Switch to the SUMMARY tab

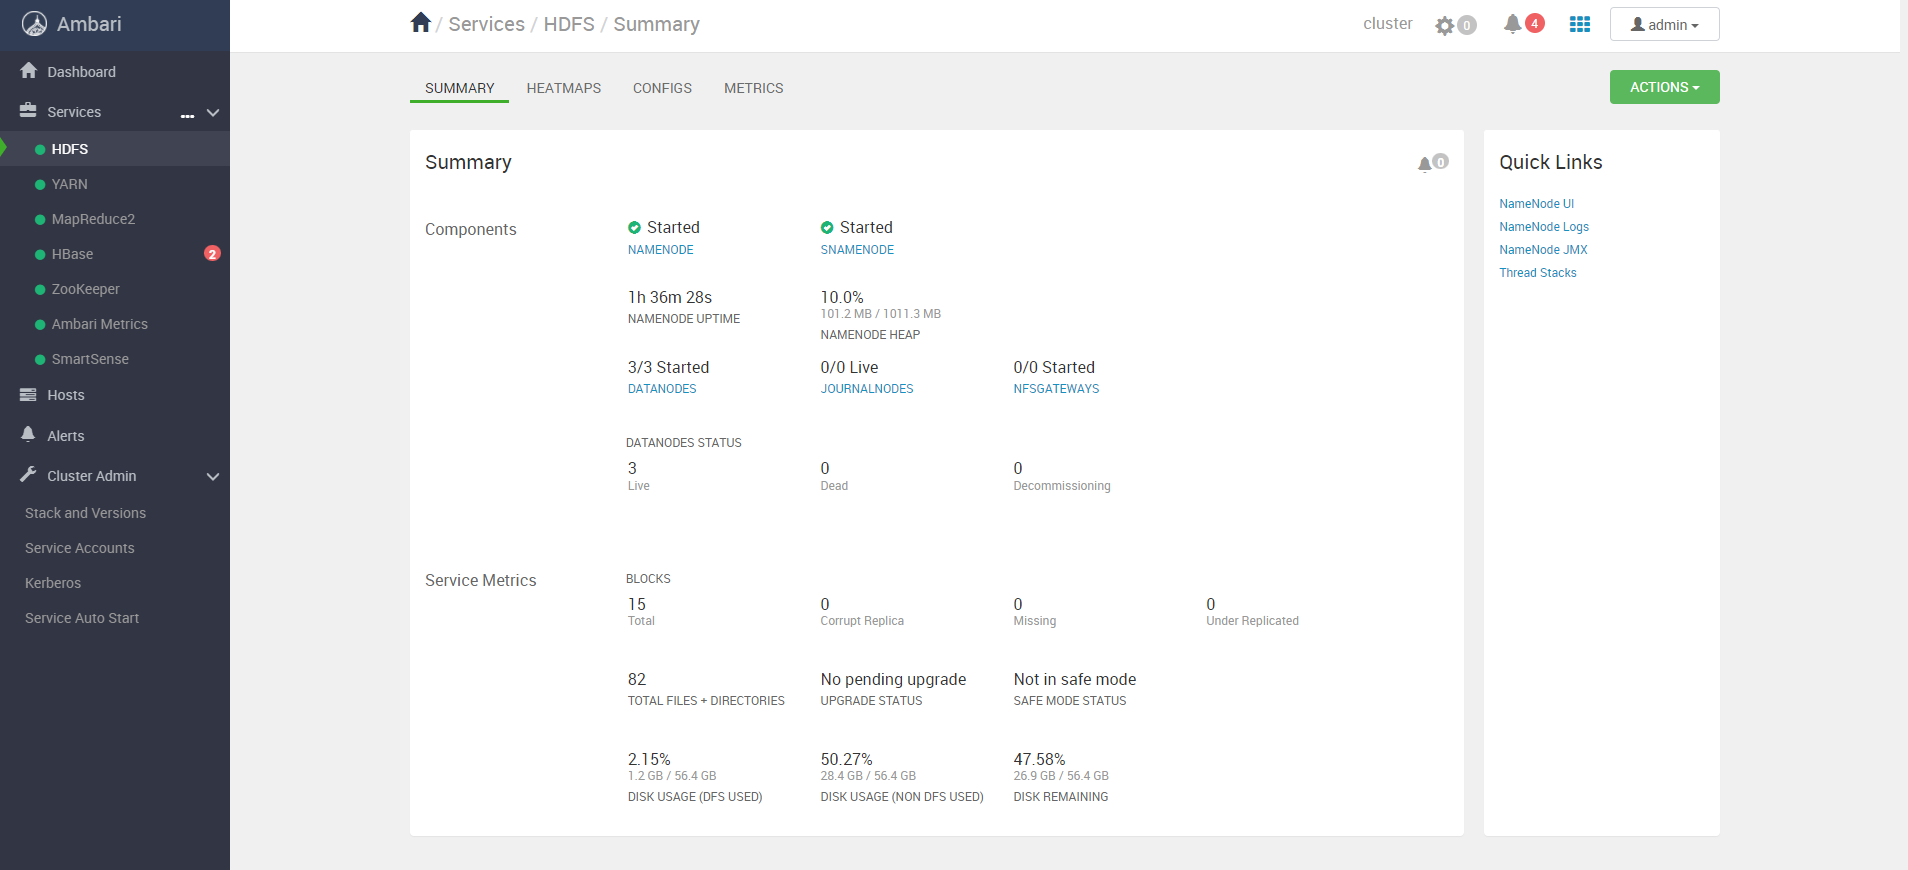(459, 88)
